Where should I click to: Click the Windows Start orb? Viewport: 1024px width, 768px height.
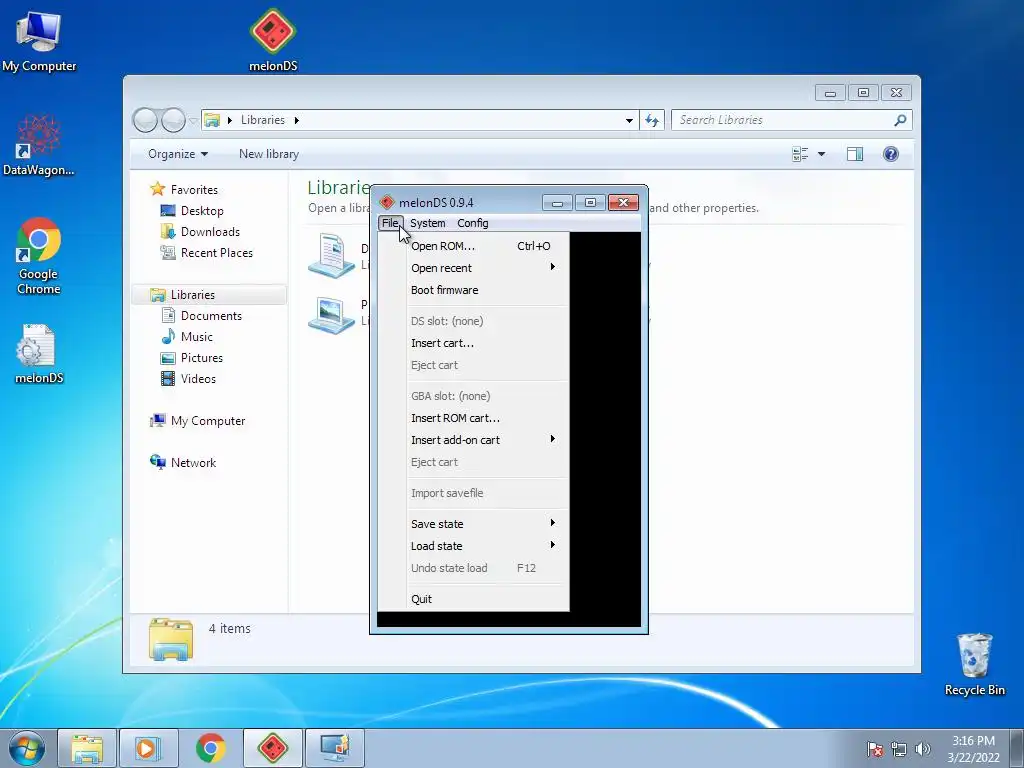coord(27,748)
